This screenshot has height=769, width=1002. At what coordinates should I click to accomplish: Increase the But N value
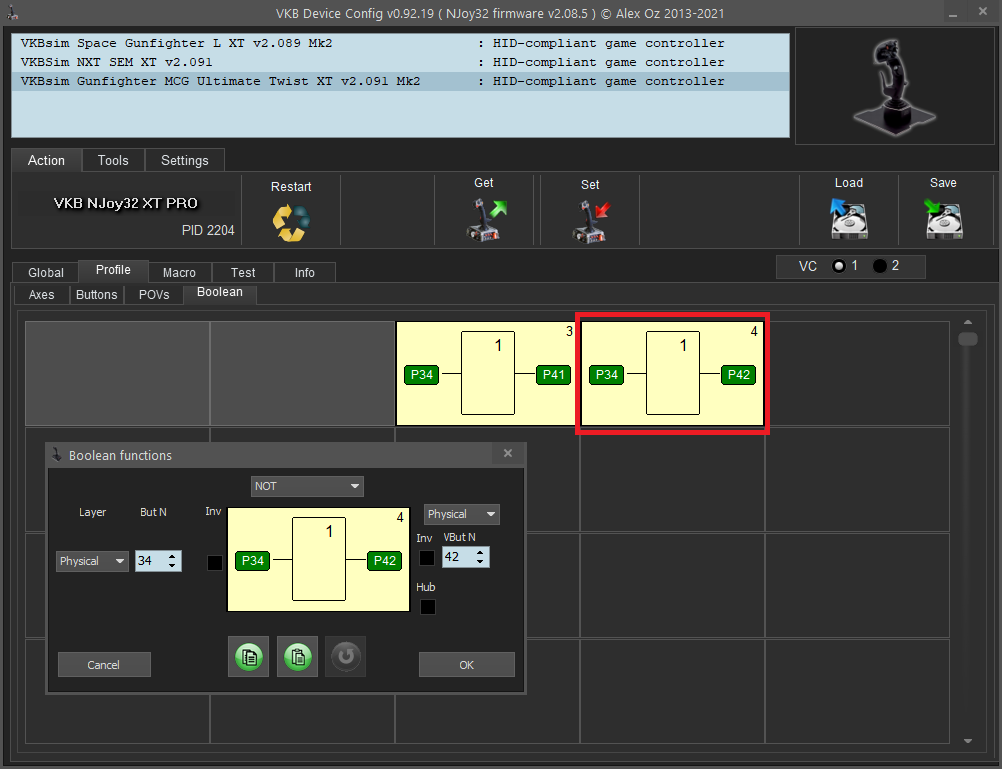(x=172, y=557)
